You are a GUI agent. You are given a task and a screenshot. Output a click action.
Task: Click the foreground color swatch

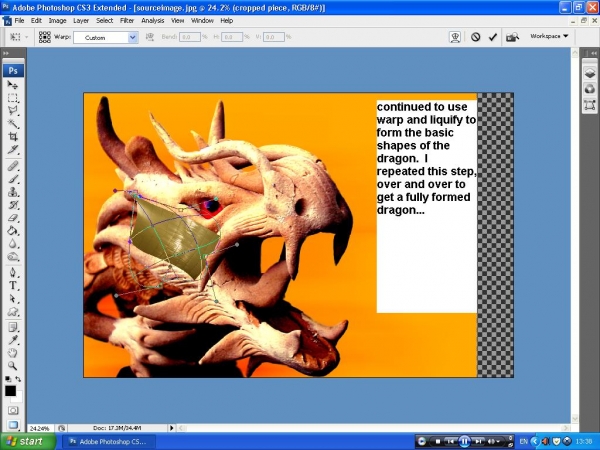coord(10,391)
